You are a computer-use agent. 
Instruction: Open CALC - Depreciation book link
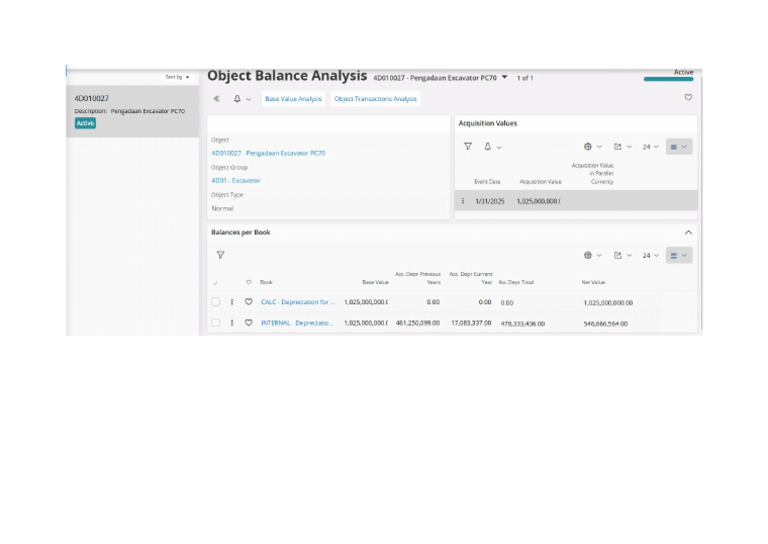298,302
